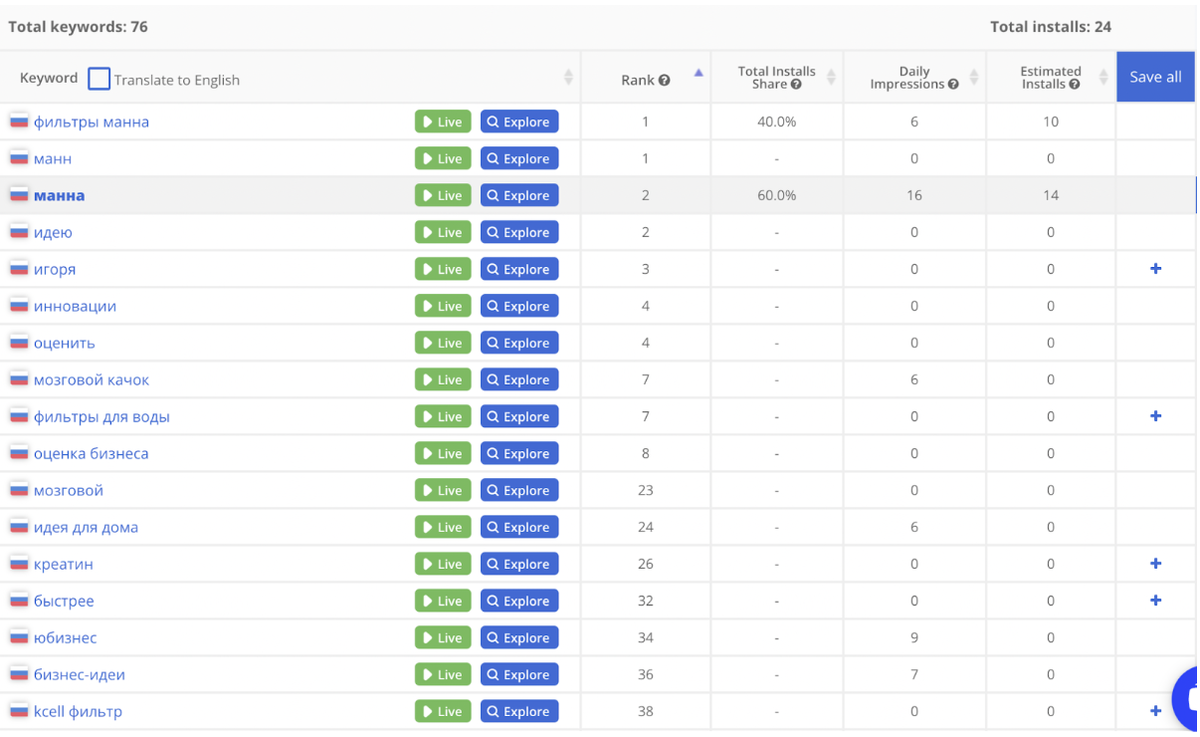The width and height of the screenshot is (1200, 737).
Task: Click the plus icon for быстрее
Action: point(1155,601)
